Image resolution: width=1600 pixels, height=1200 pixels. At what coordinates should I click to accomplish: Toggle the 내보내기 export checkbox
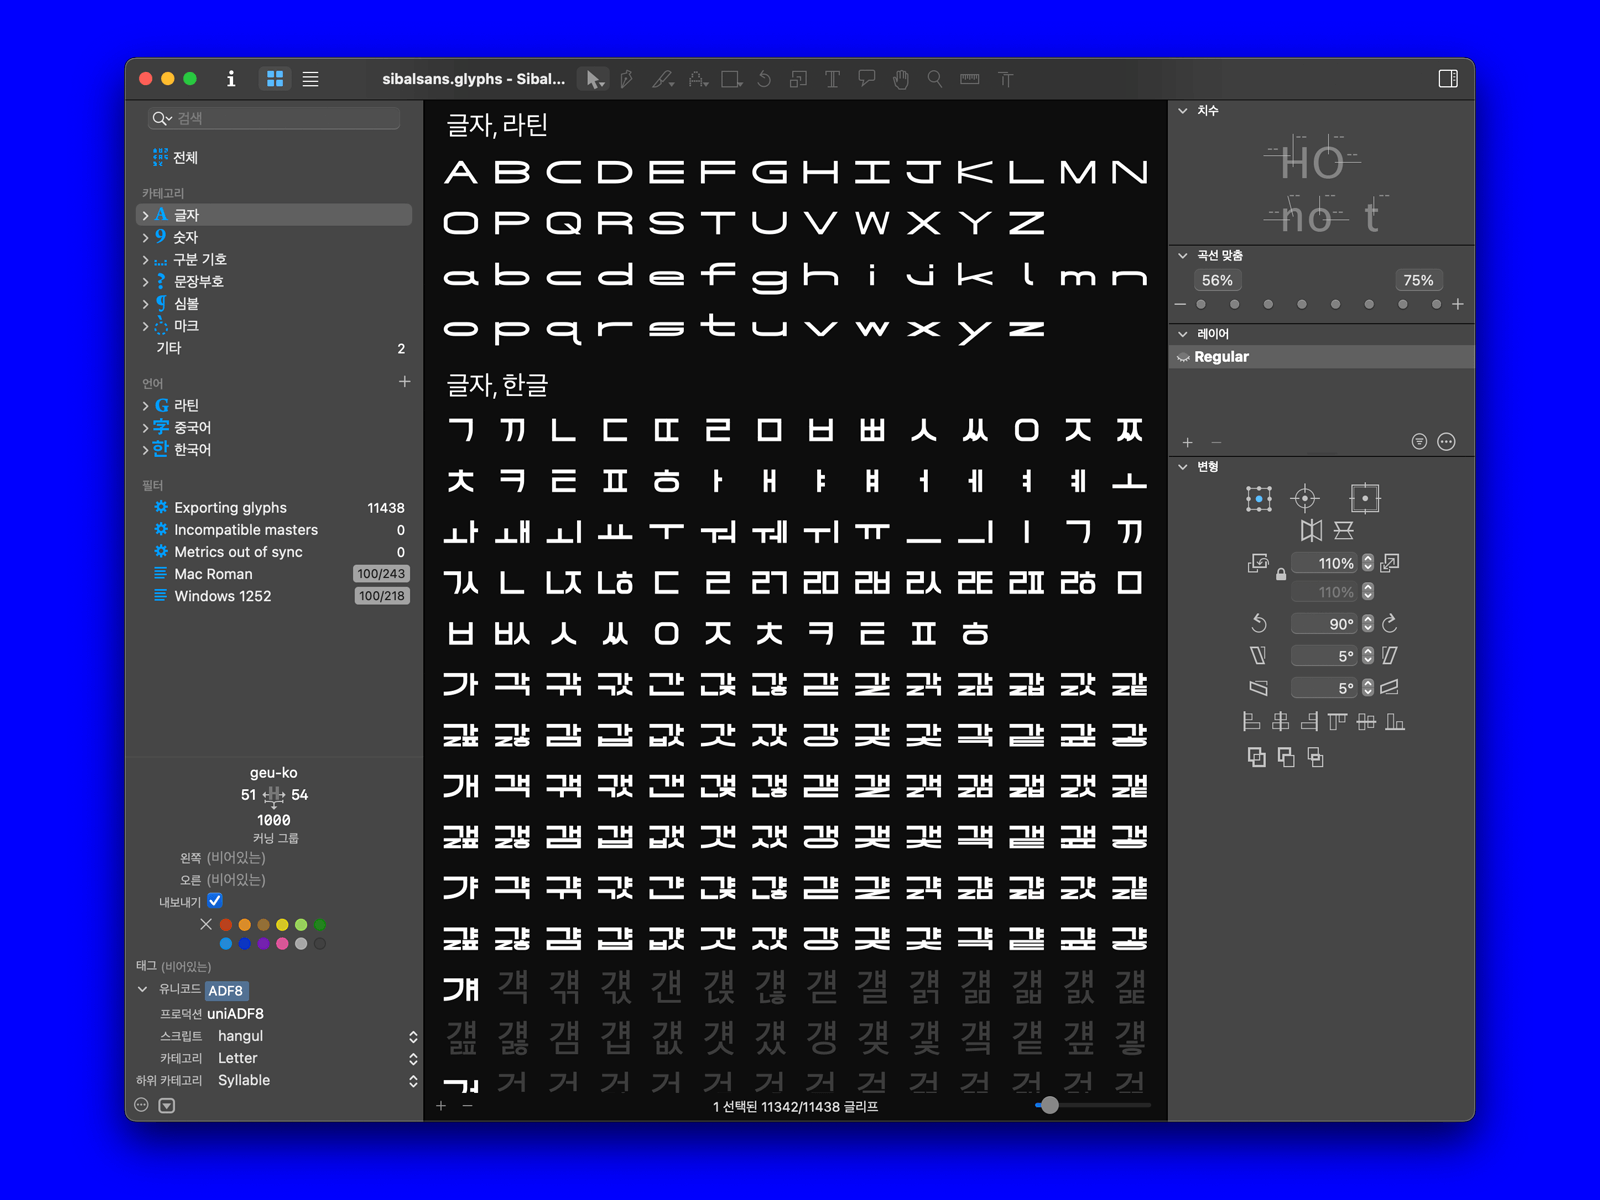[215, 901]
